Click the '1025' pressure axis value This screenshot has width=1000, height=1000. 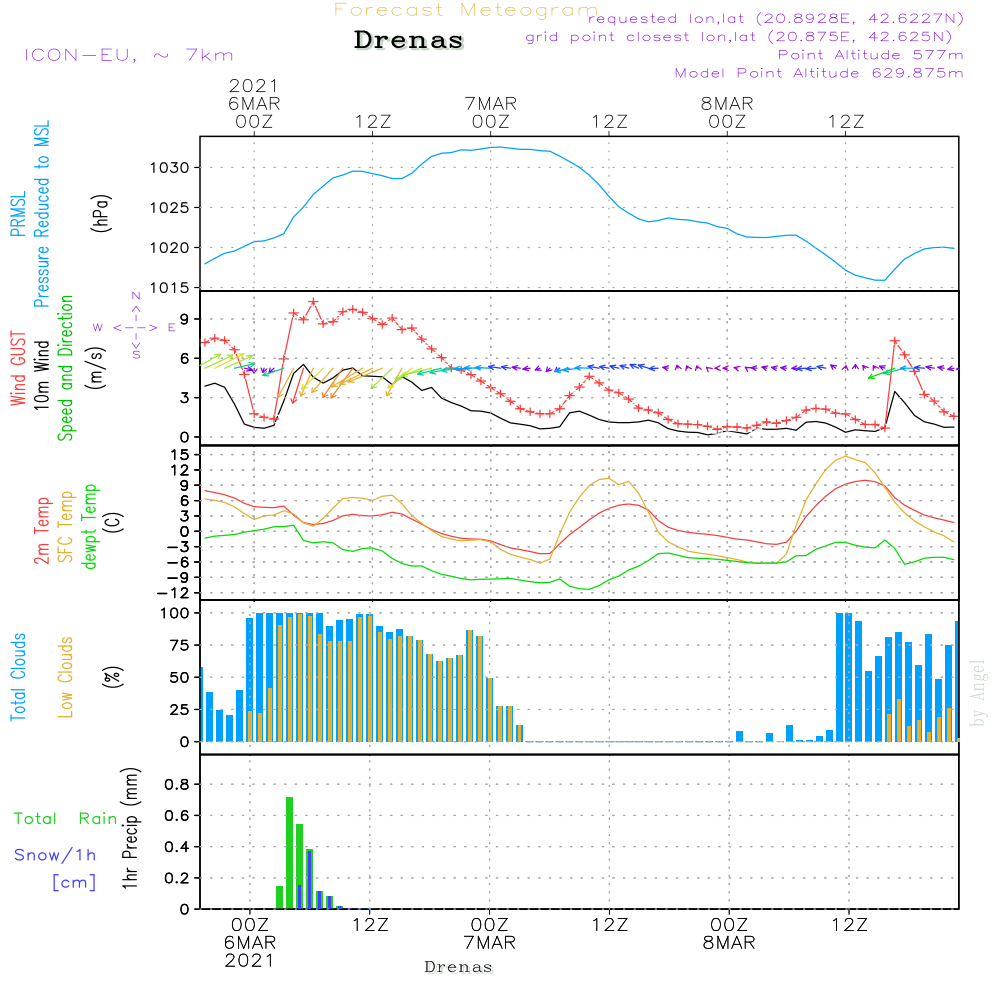tap(170, 208)
